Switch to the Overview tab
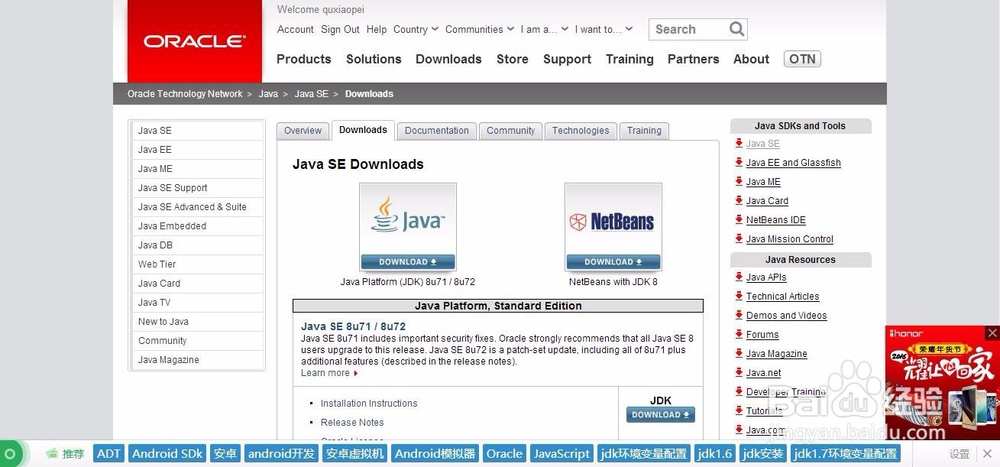 [x=303, y=131]
